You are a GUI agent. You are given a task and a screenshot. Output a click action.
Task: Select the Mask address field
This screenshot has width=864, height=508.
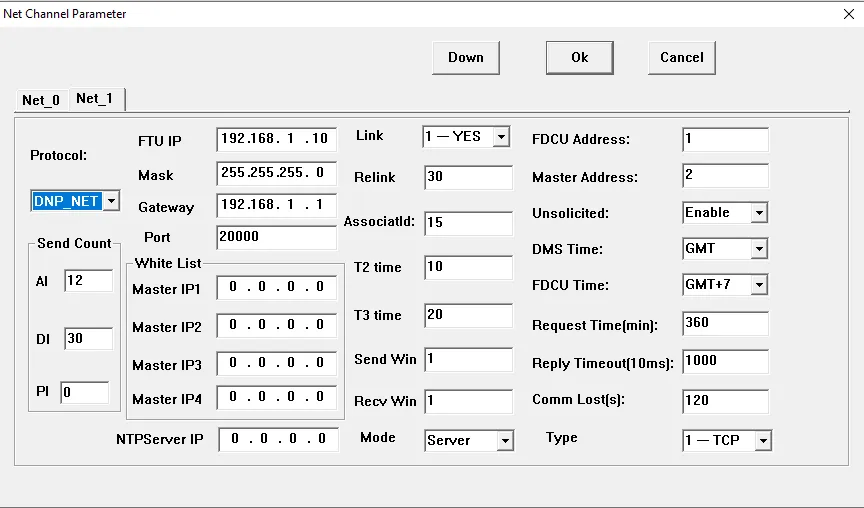click(x=276, y=174)
